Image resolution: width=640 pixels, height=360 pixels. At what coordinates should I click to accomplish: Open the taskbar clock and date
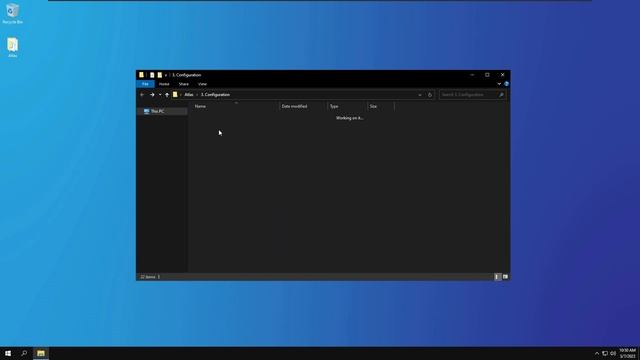[627, 353]
